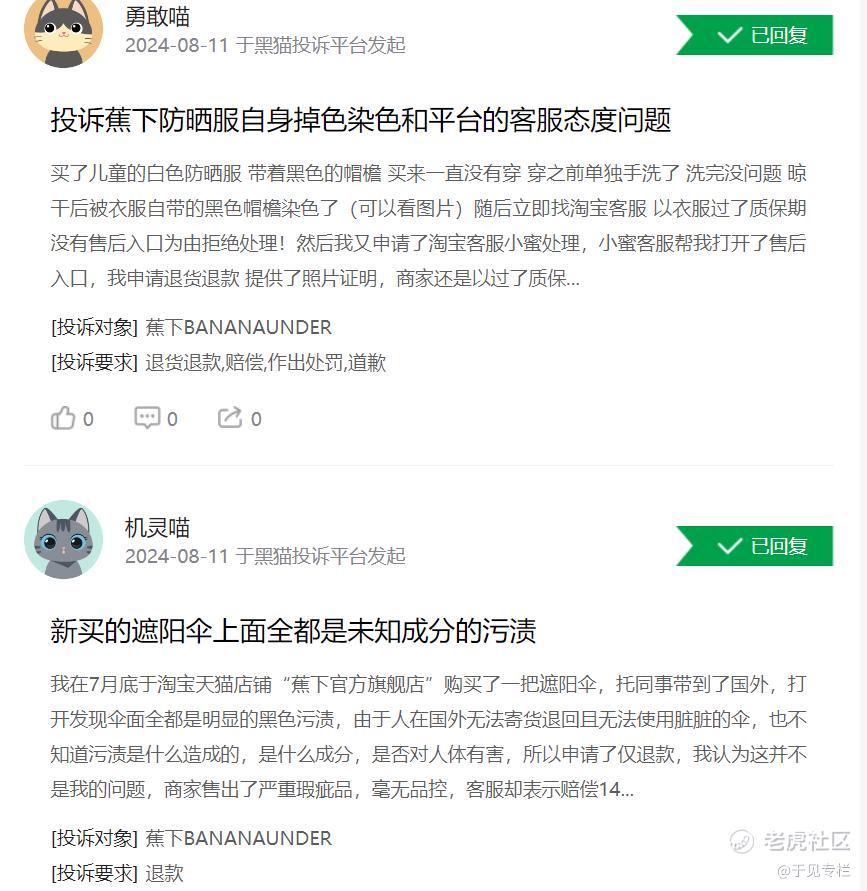Open 勇敢喵's cat avatar
Viewport: 867px width, 891px height.
(63, 30)
